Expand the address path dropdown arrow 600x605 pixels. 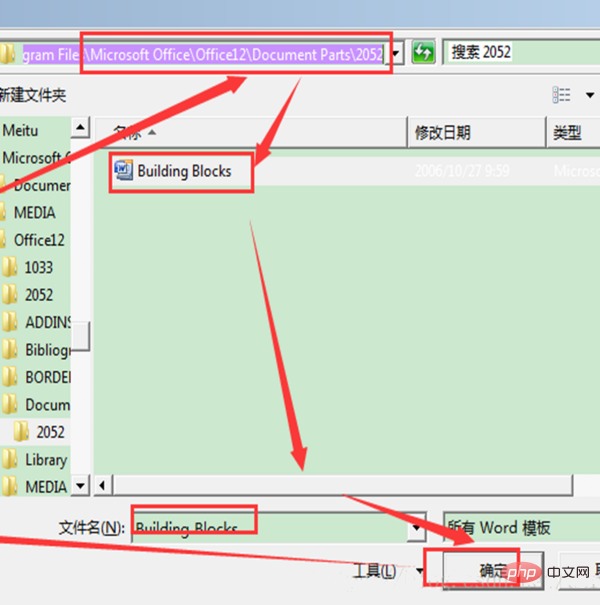point(398,52)
